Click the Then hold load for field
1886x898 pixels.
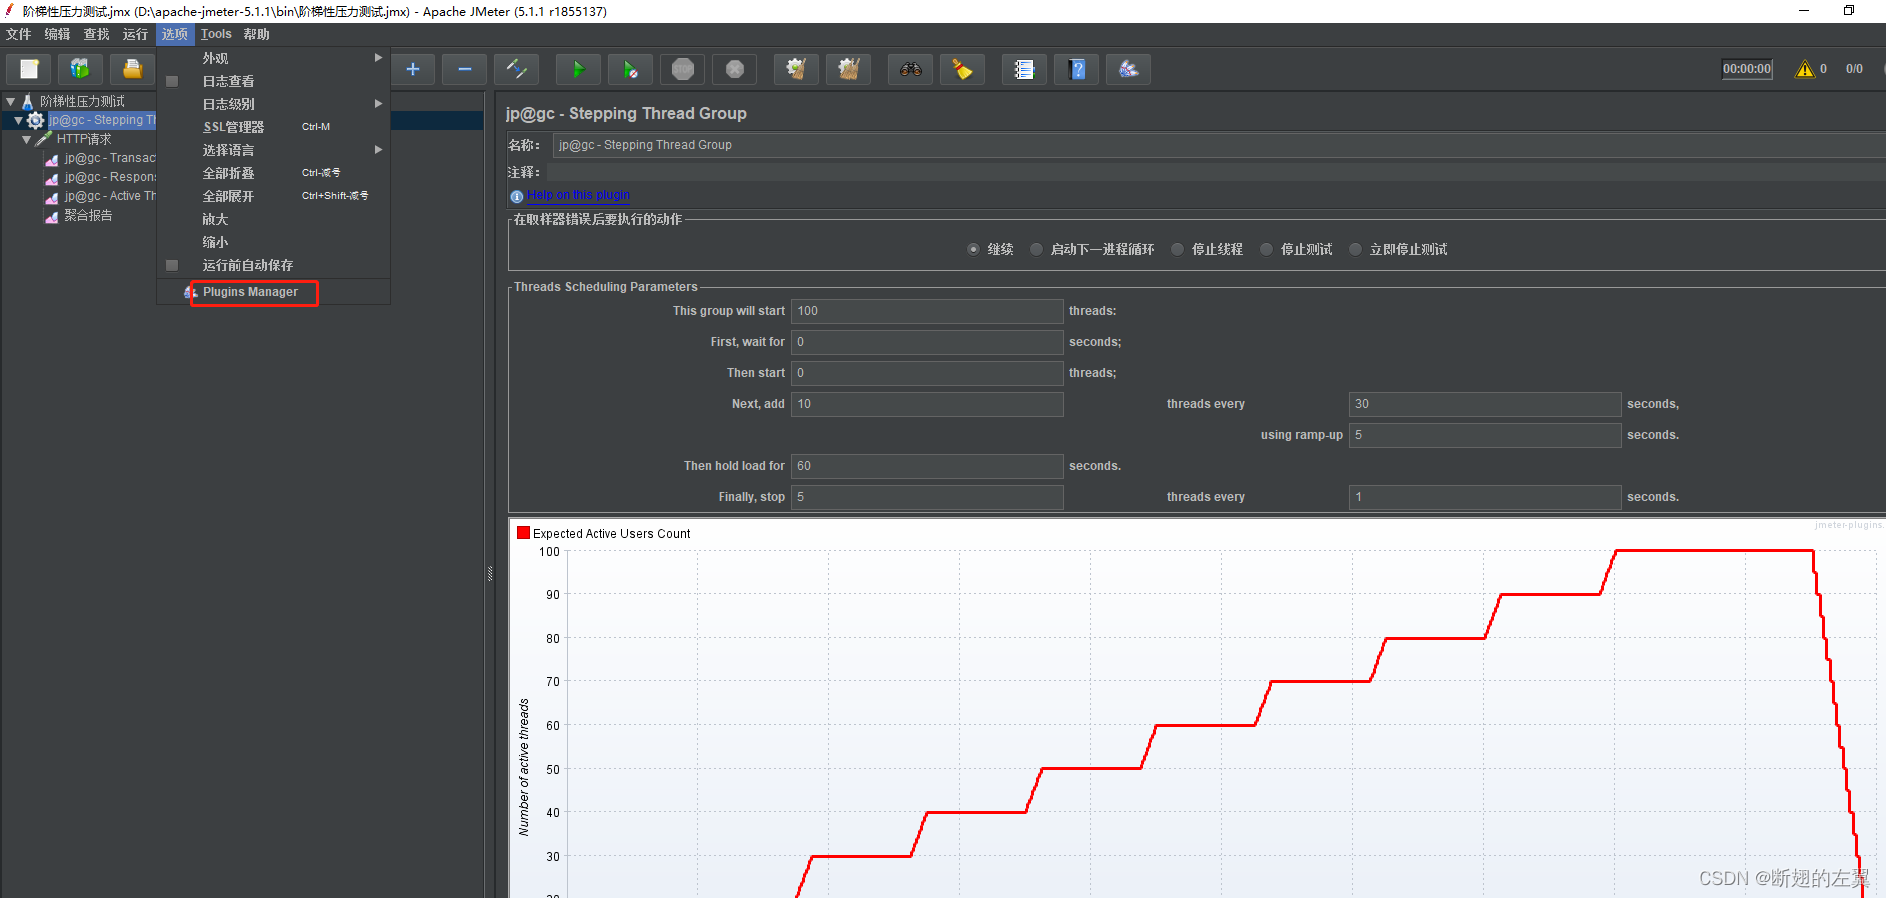coord(927,466)
